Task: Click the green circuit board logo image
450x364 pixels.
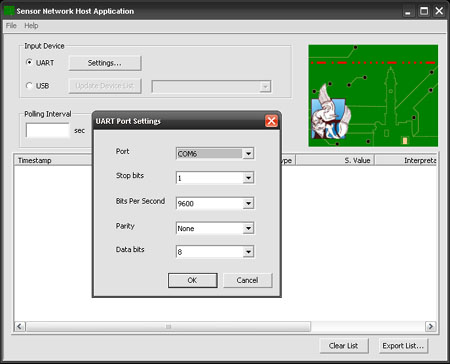Action: [x=373, y=96]
